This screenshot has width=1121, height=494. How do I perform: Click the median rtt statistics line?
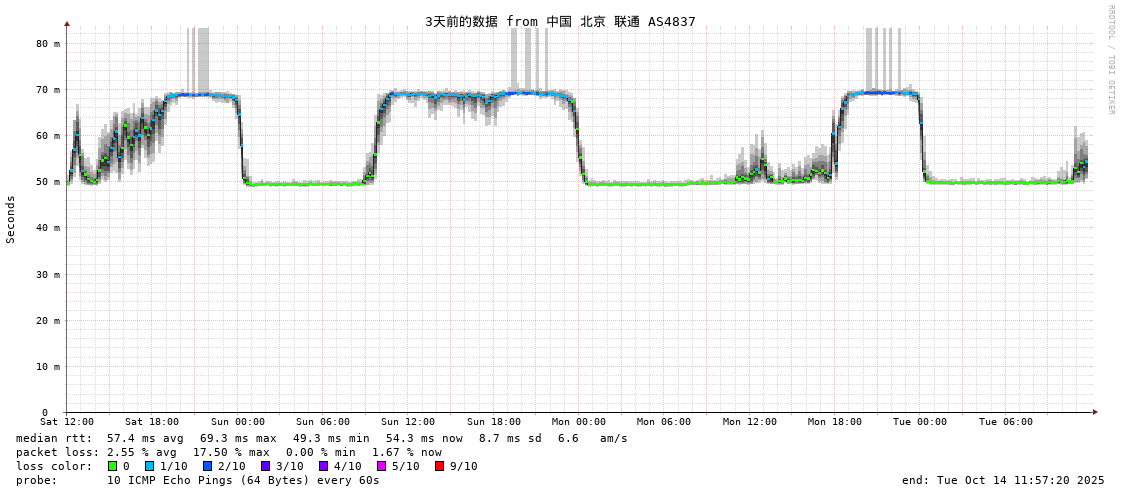pyautogui.click(x=320, y=438)
